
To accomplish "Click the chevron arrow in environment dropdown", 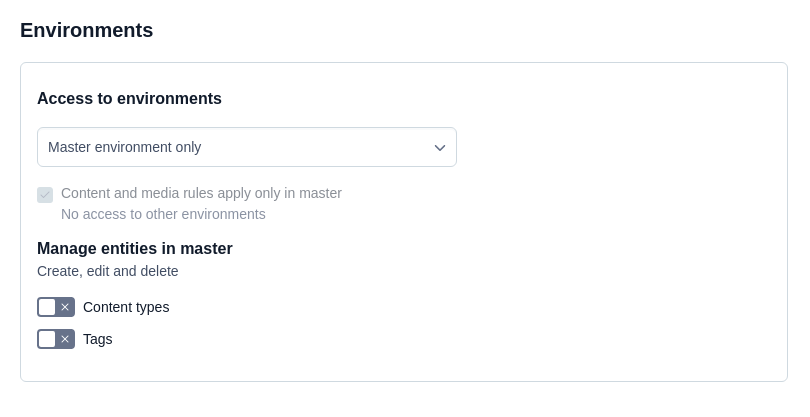I will tap(440, 148).
